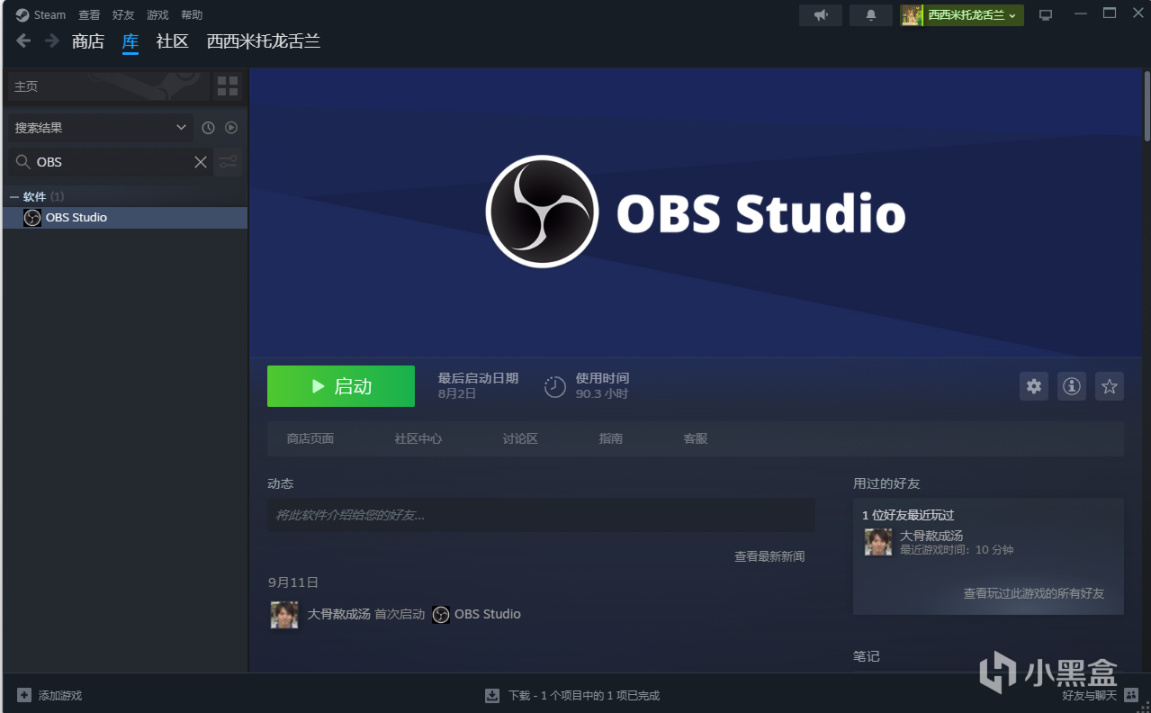Click 大骨熬成汤 avatar in activity feed
This screenshot has width=1151, height=713.
pyautogui.click(x=285, y=615)
